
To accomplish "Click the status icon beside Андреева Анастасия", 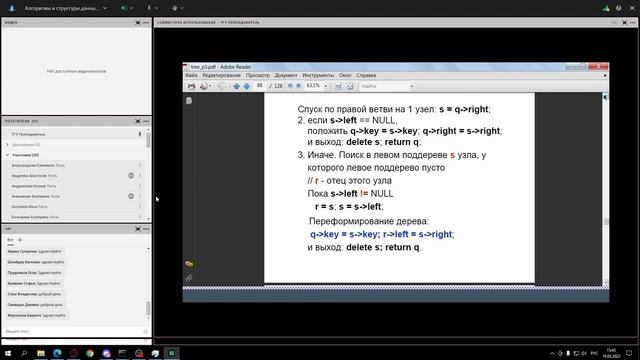I will coord(131,176).
